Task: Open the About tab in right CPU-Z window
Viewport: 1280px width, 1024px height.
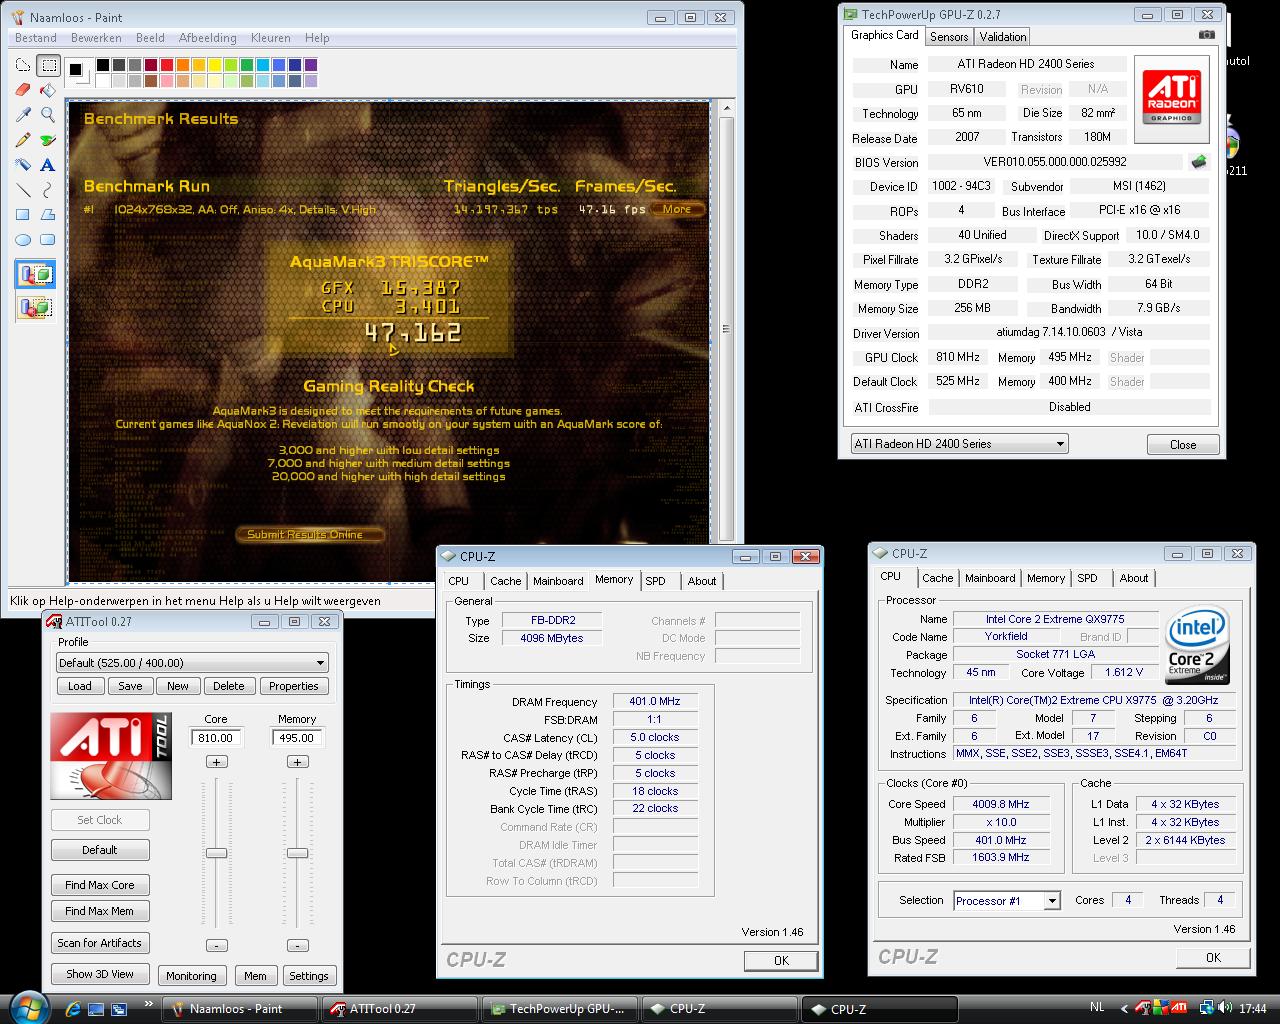Action: [1134, 578]
